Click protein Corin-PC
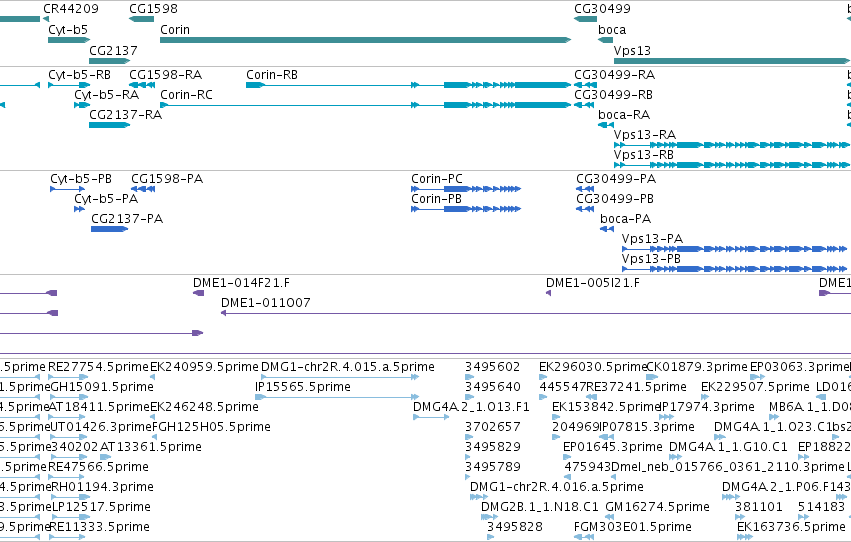The width and height of the screenshot is (851, 542). pyautogui.click(x=466, y=189)
